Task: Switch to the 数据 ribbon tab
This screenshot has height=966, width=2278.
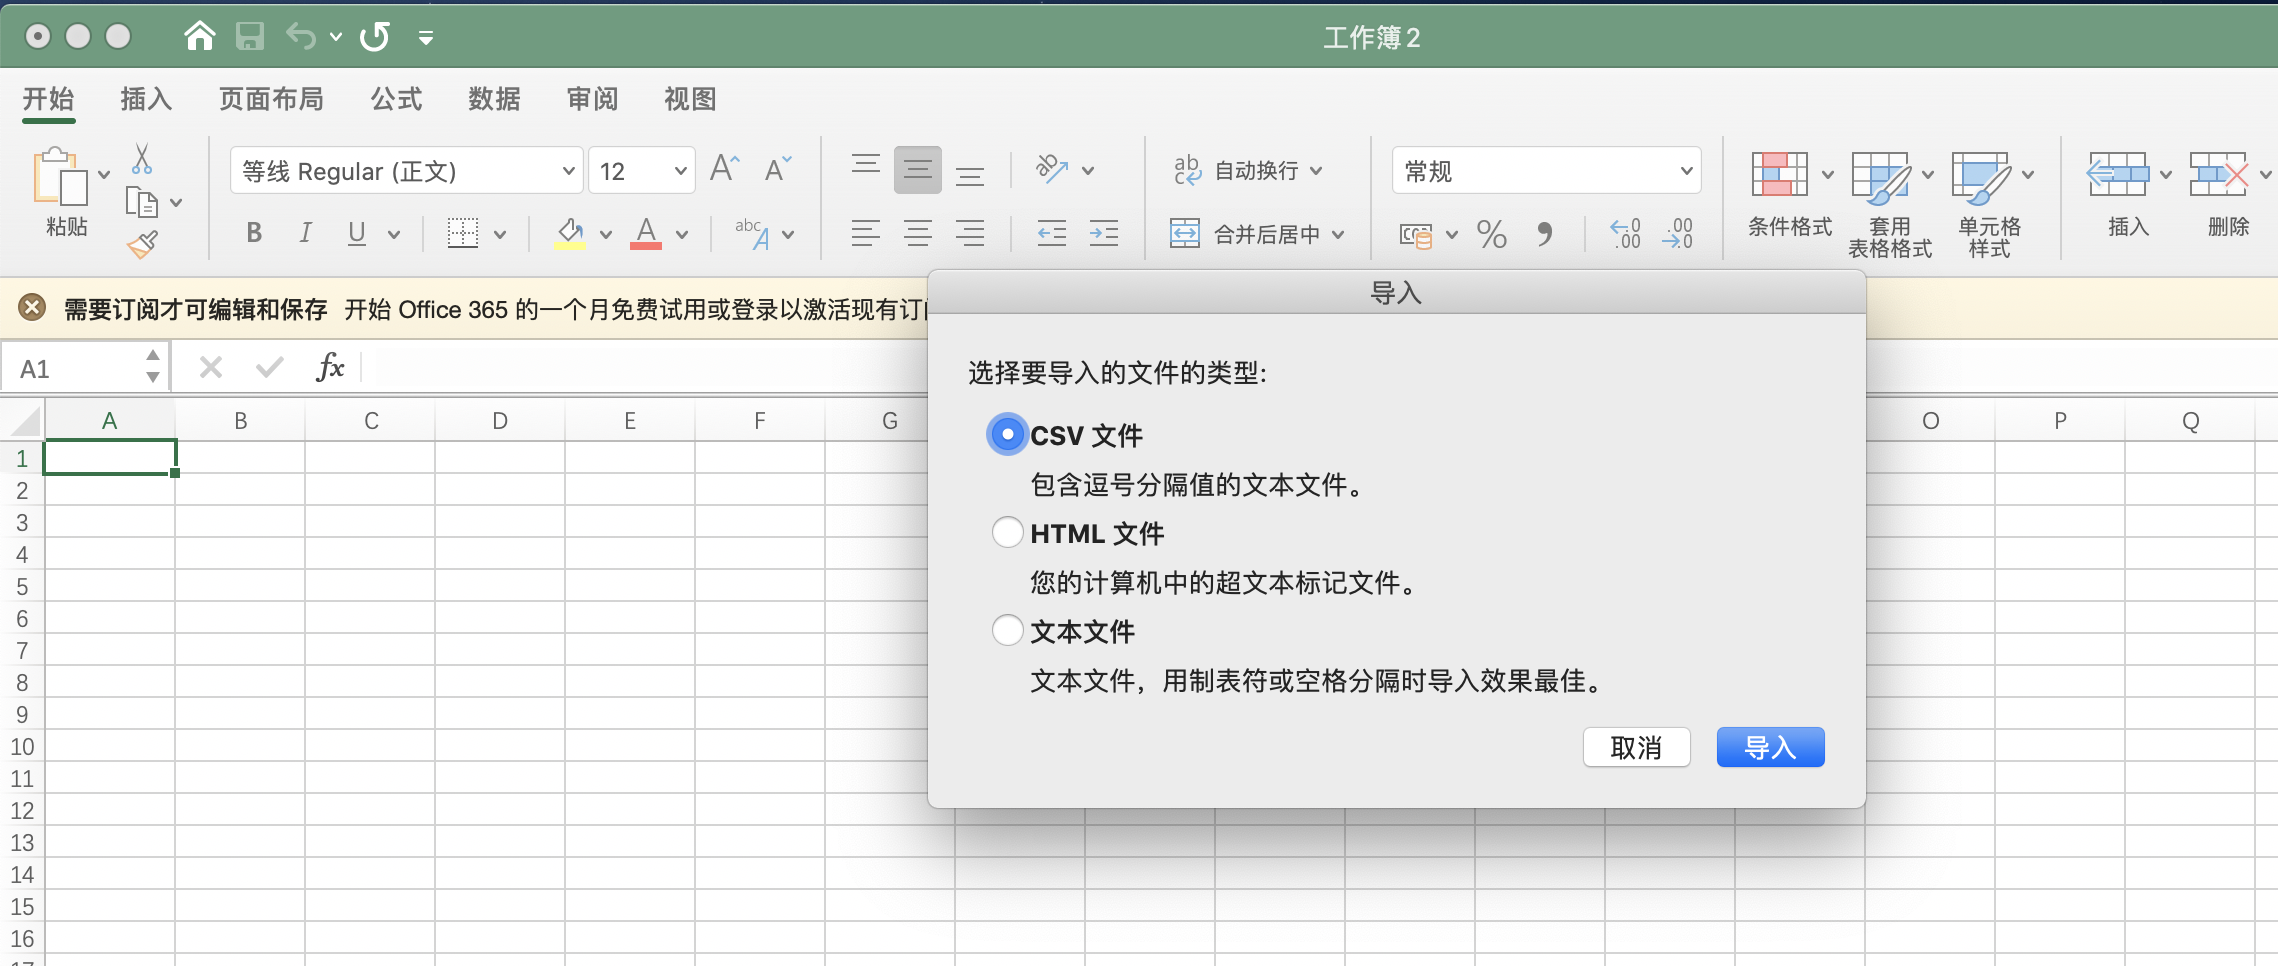Action: 493,99
